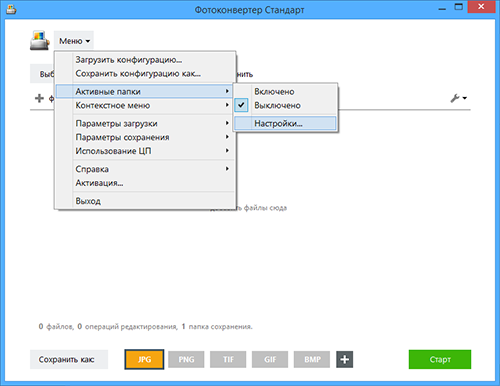Close the Фотоконвертер window

[481, 7]
